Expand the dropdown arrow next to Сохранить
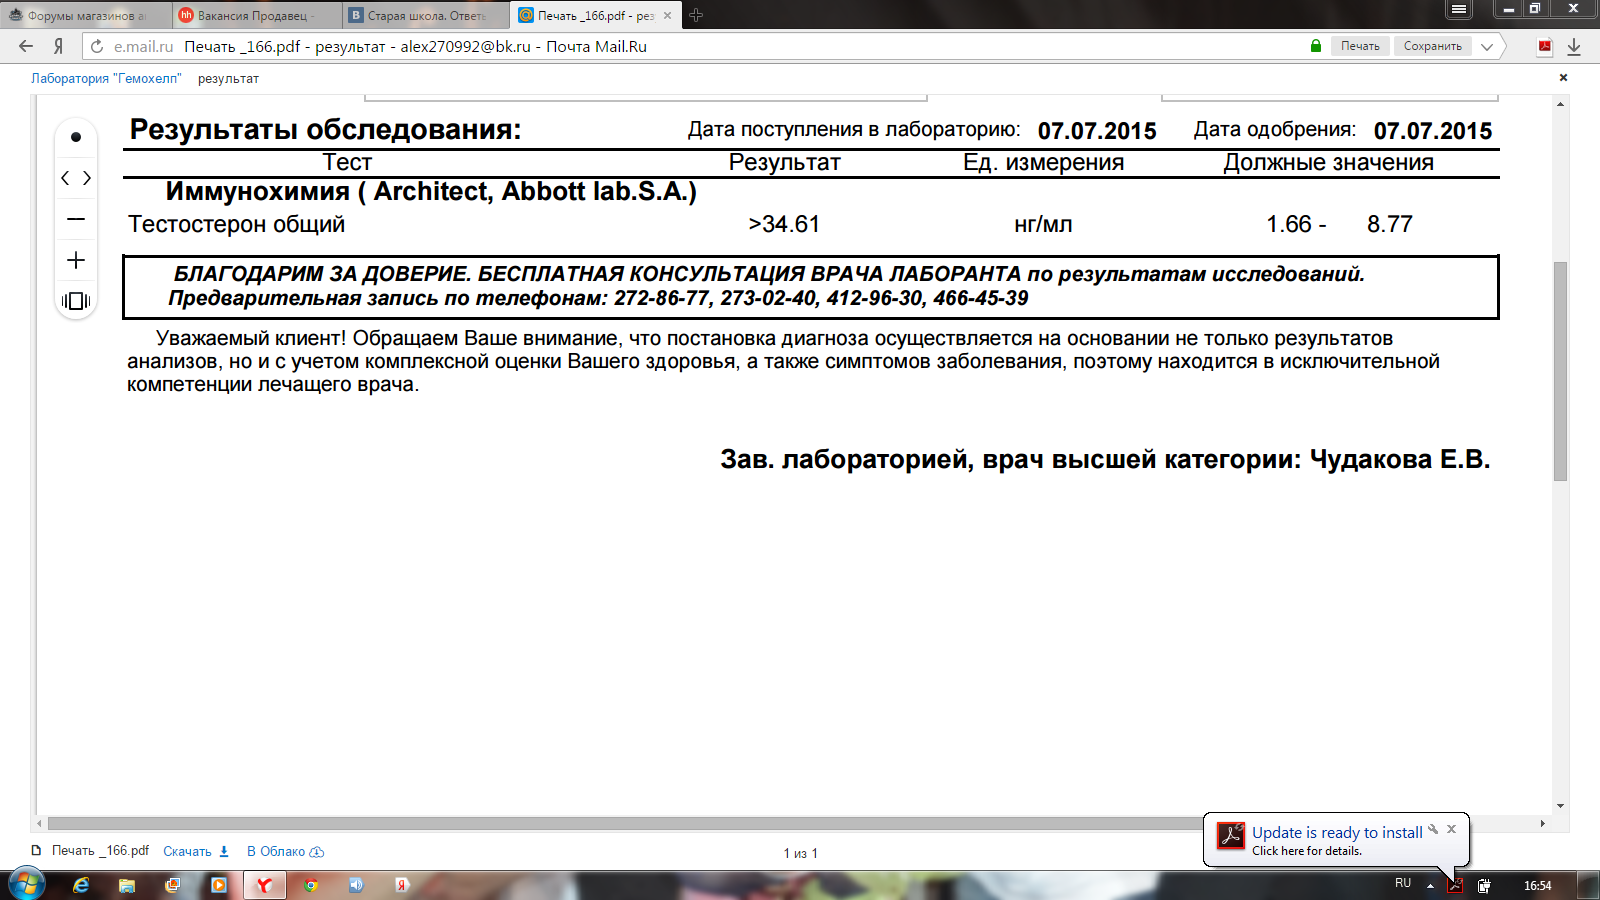Viewport: 1600px width, 900px height. click(x=1487, y=46)
